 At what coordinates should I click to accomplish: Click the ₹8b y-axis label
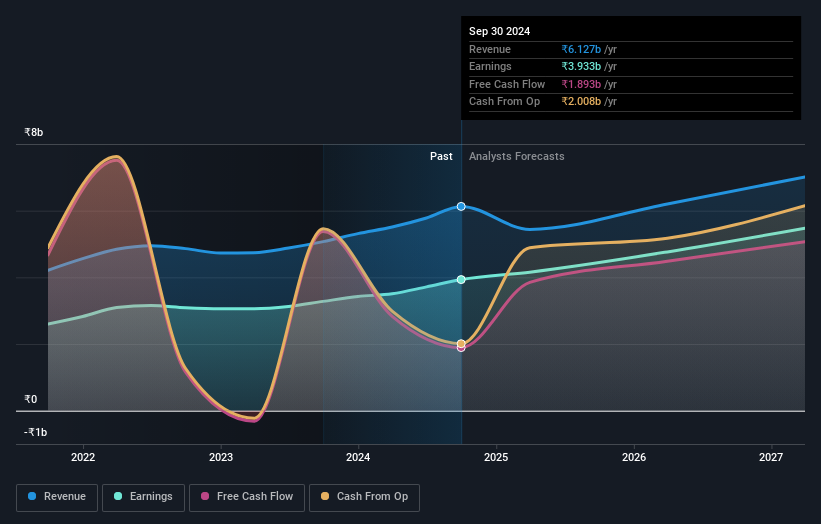(34, 132)
